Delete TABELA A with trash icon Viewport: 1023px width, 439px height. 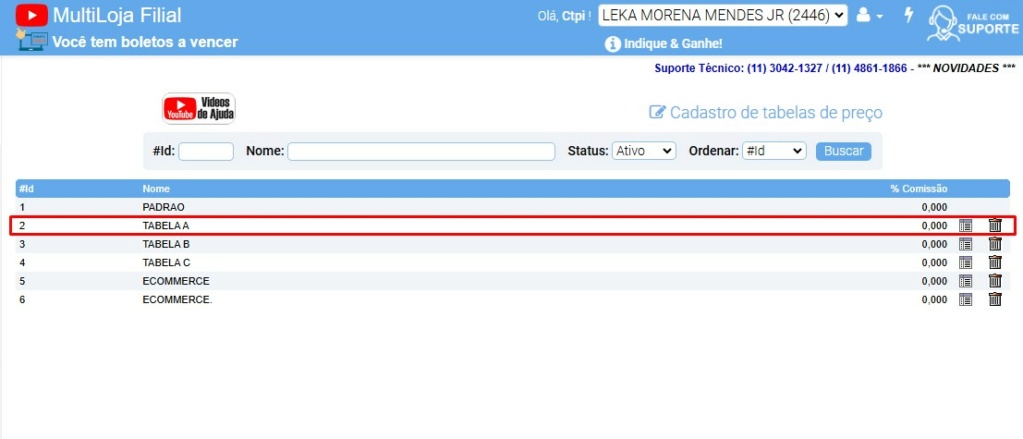[995, 225]
